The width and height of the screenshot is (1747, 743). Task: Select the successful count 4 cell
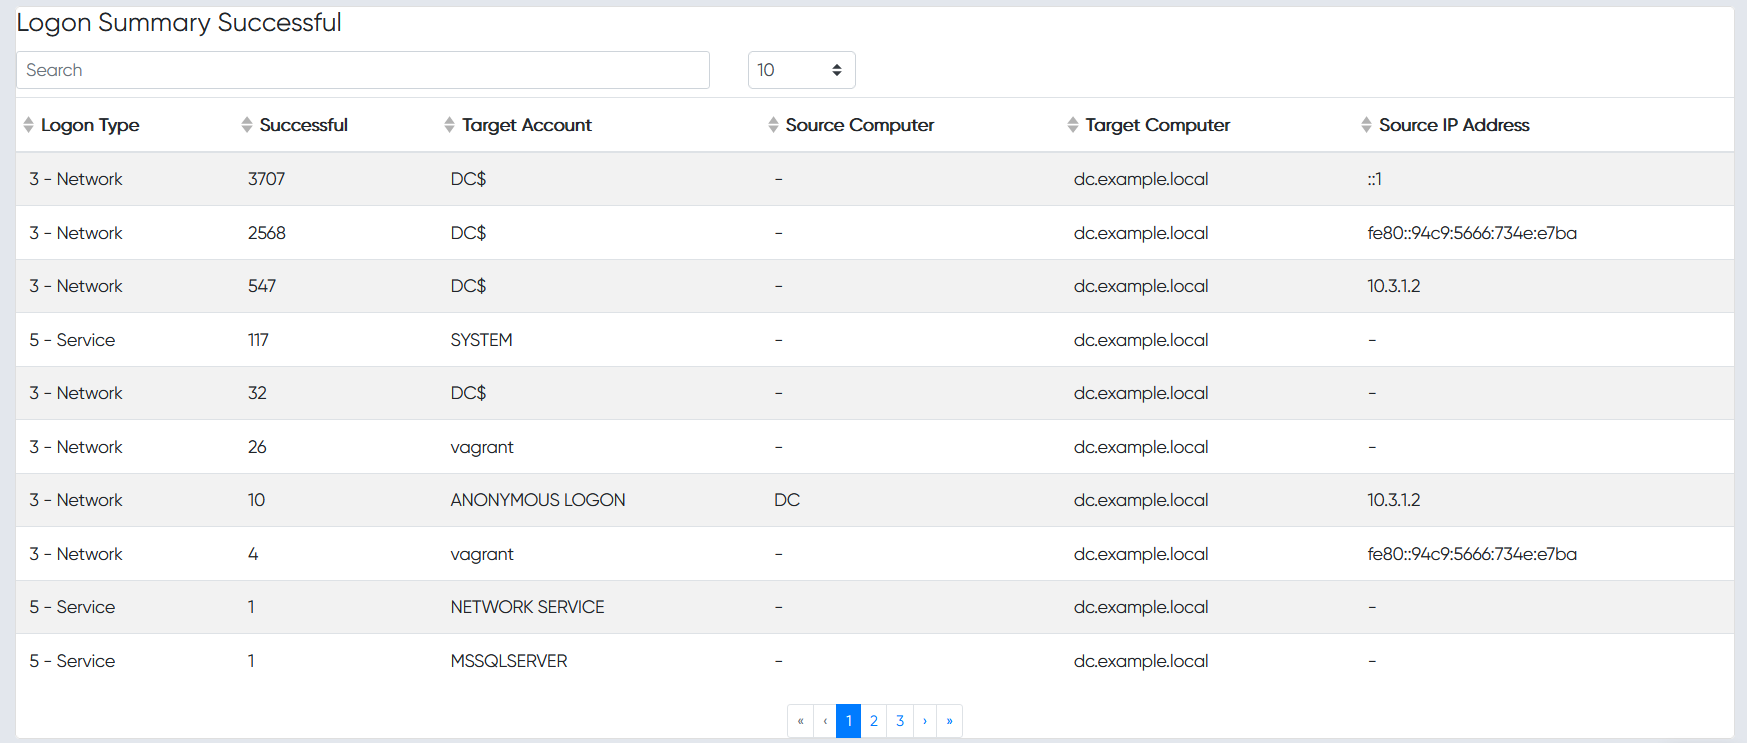pyautogui.click(x=253, y=554)
